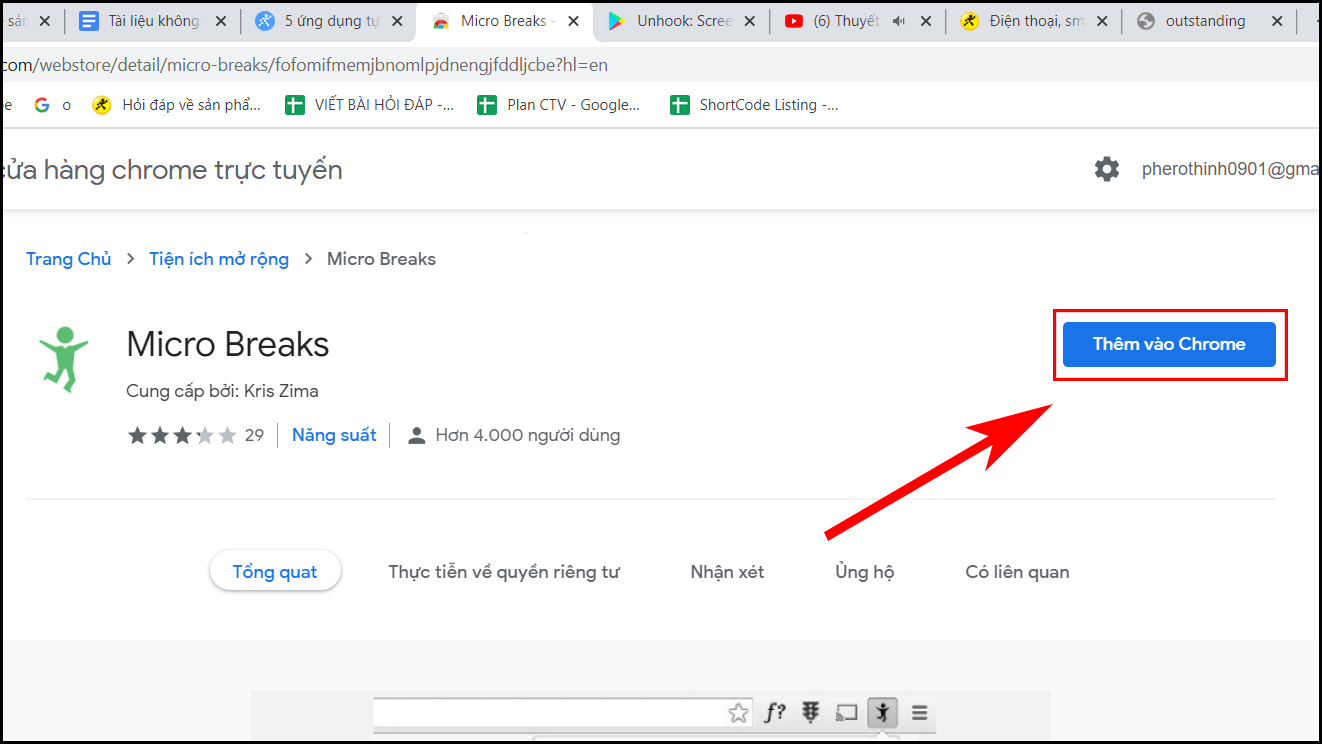Open the "Ủng hộ" tab
Image resolution: width=1322 pixels, height=744 pixels.
[x=865, y=572]
